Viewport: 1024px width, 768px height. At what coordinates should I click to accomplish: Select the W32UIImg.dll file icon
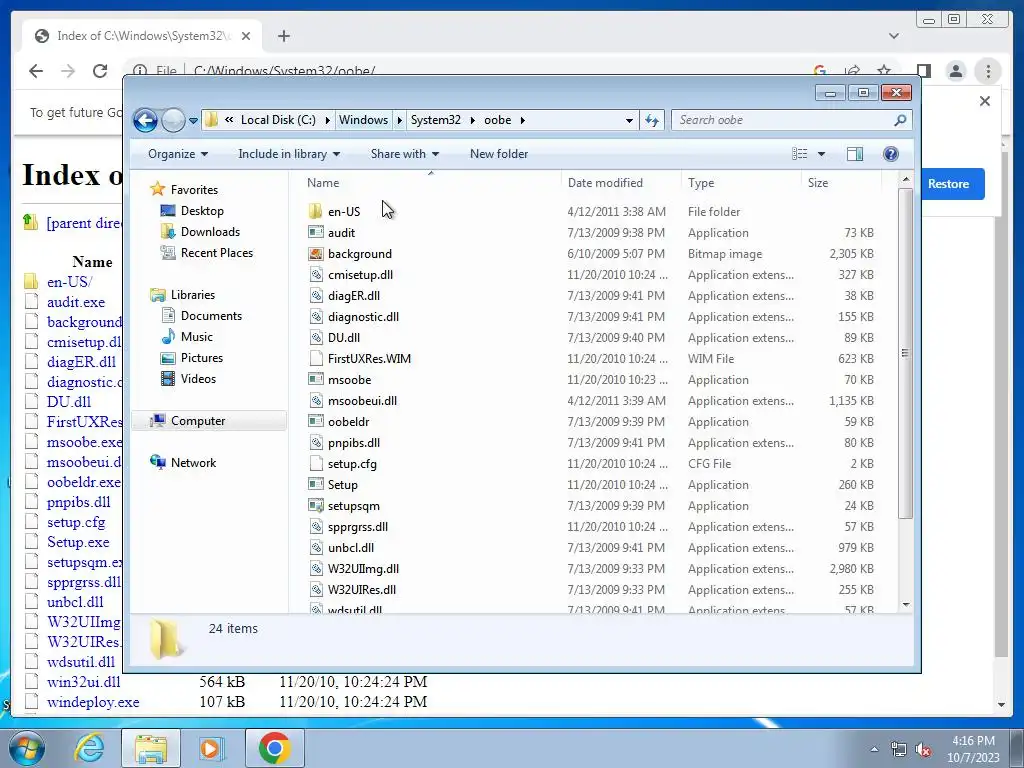point(315,569)
